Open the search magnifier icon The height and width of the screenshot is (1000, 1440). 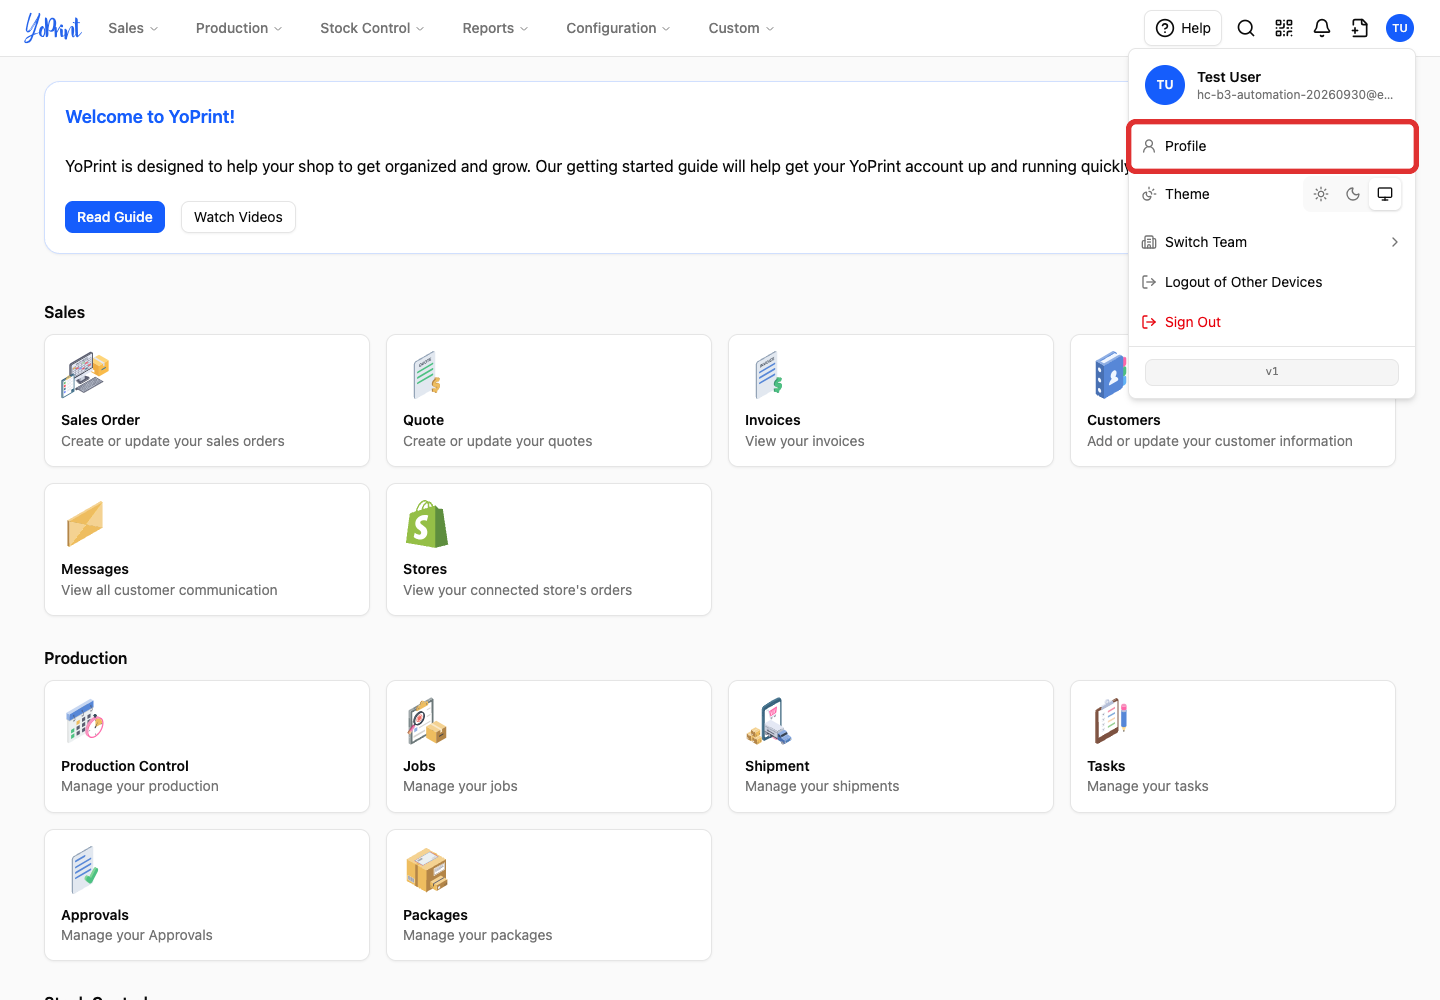click(1246, 28)
